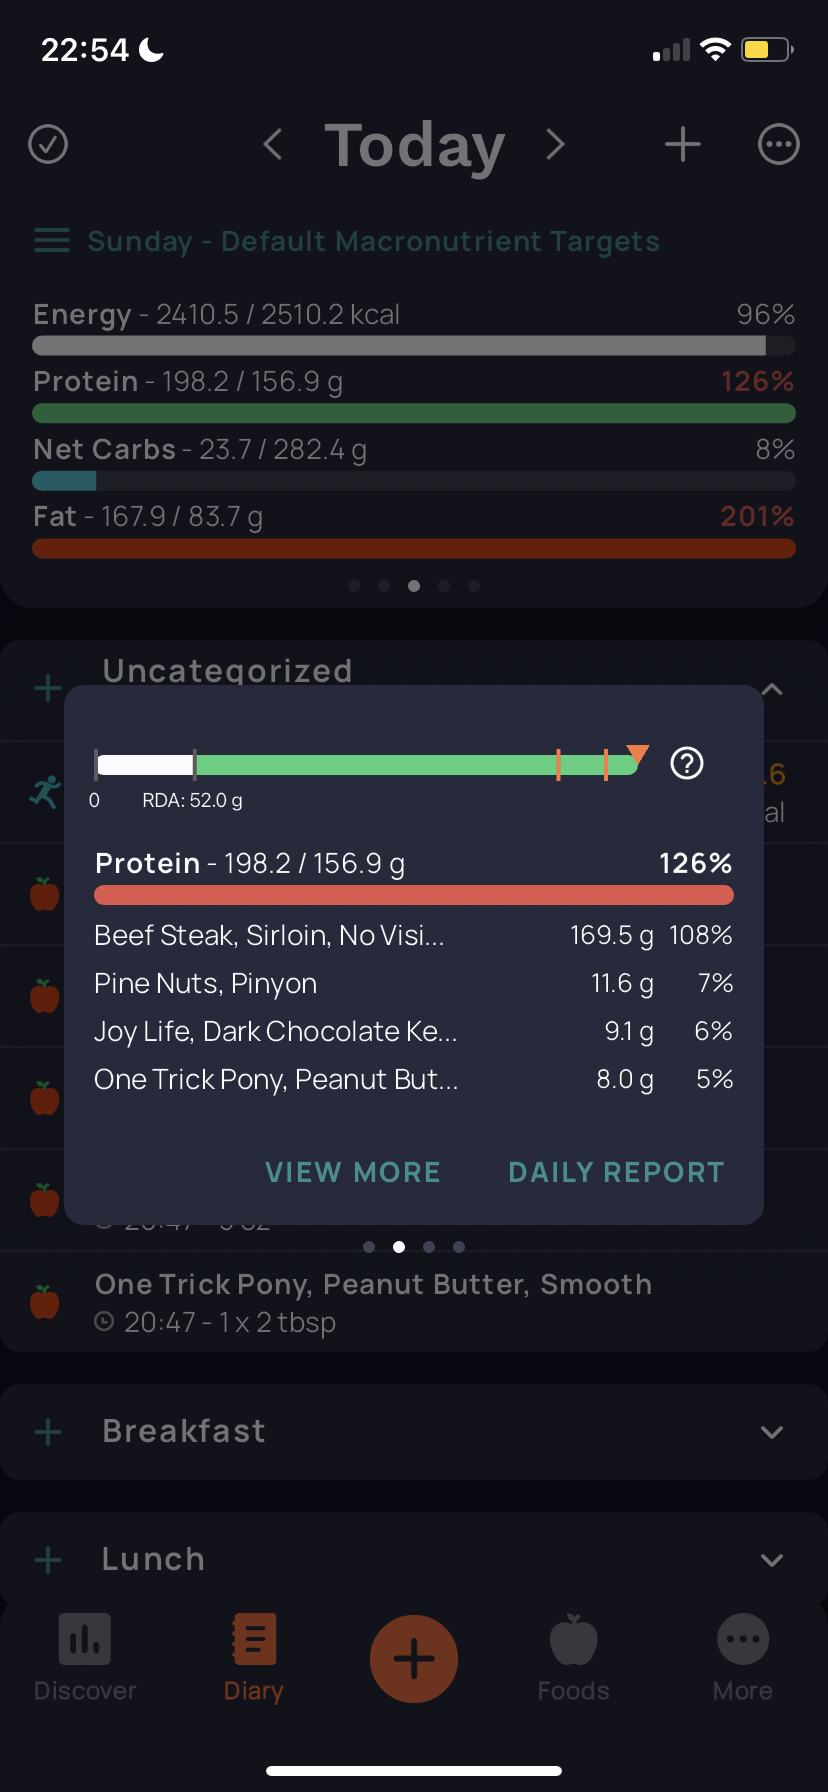Add entry to Lunch with plus icon
Image resolution: width=828 pixels, height=1792 pixels.
click(48, 1560)
